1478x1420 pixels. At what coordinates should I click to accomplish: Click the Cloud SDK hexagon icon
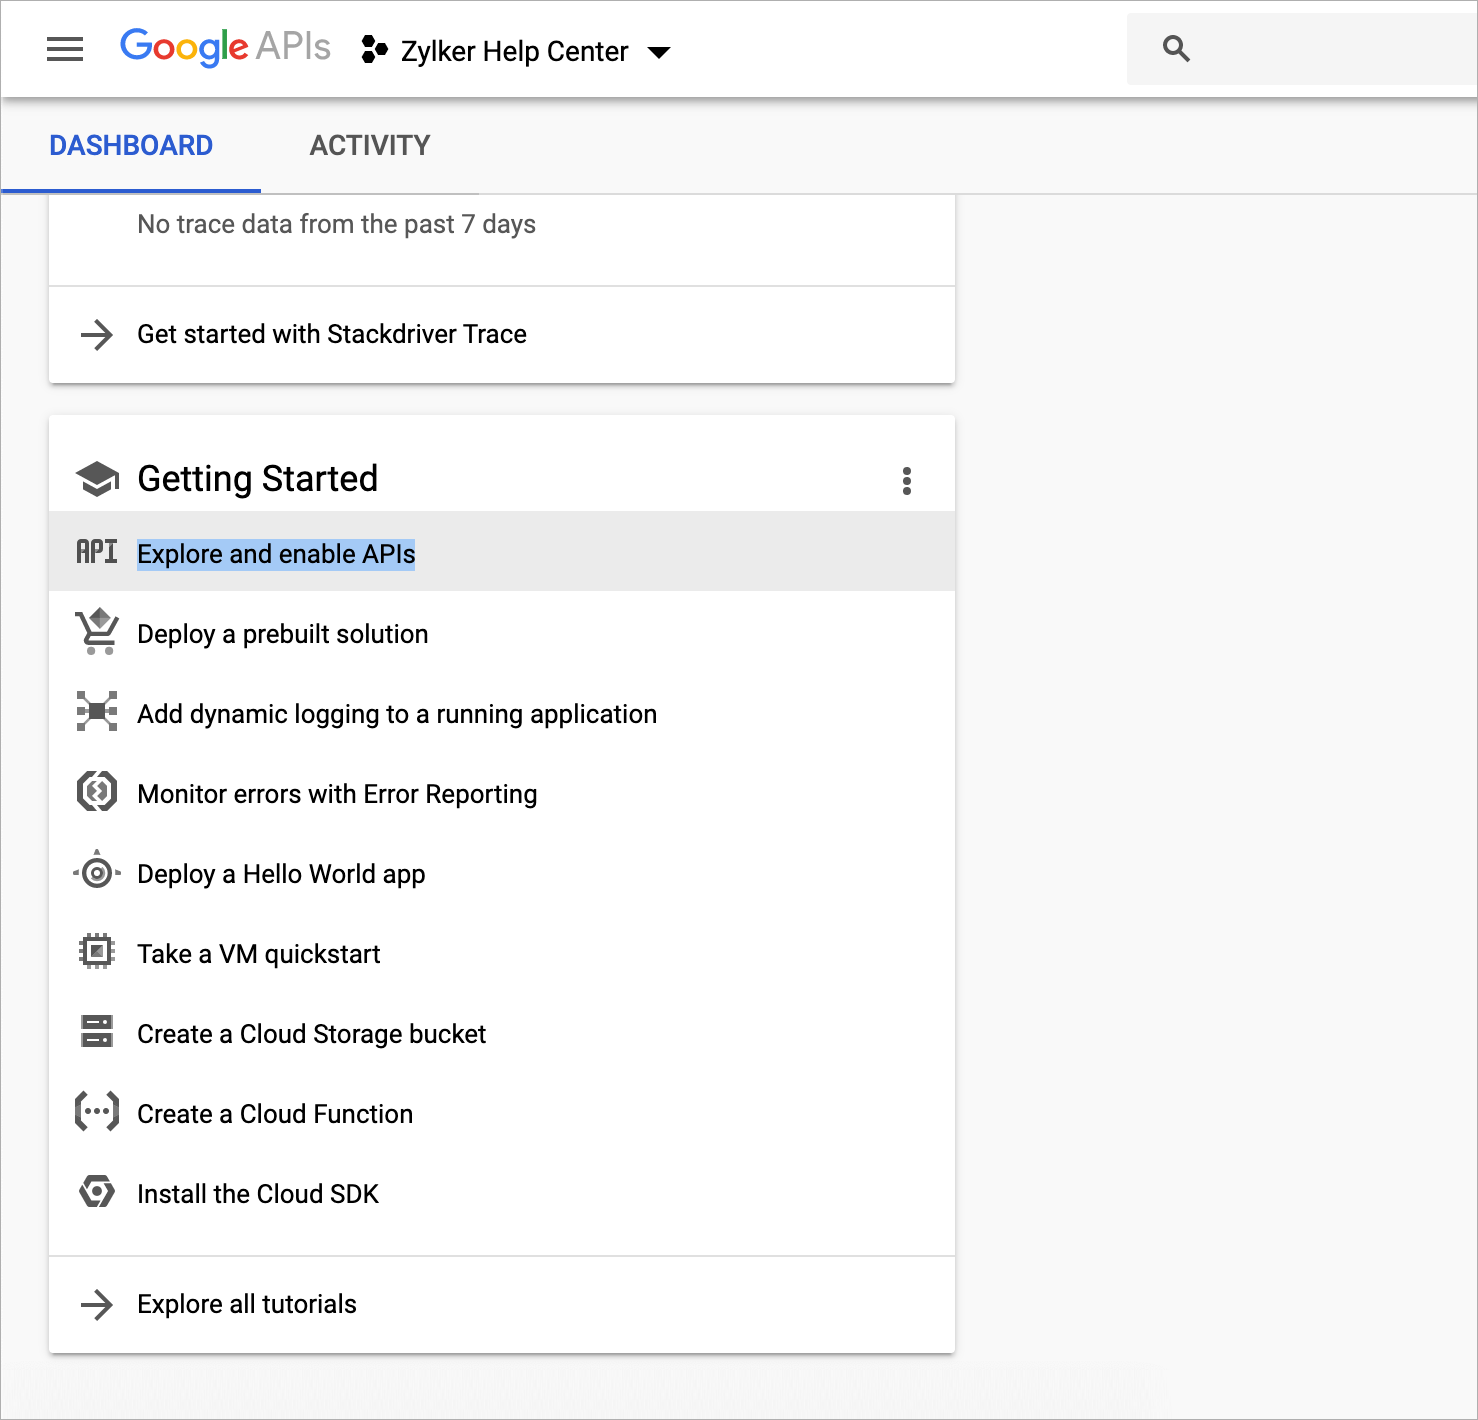coord(97,1192)
